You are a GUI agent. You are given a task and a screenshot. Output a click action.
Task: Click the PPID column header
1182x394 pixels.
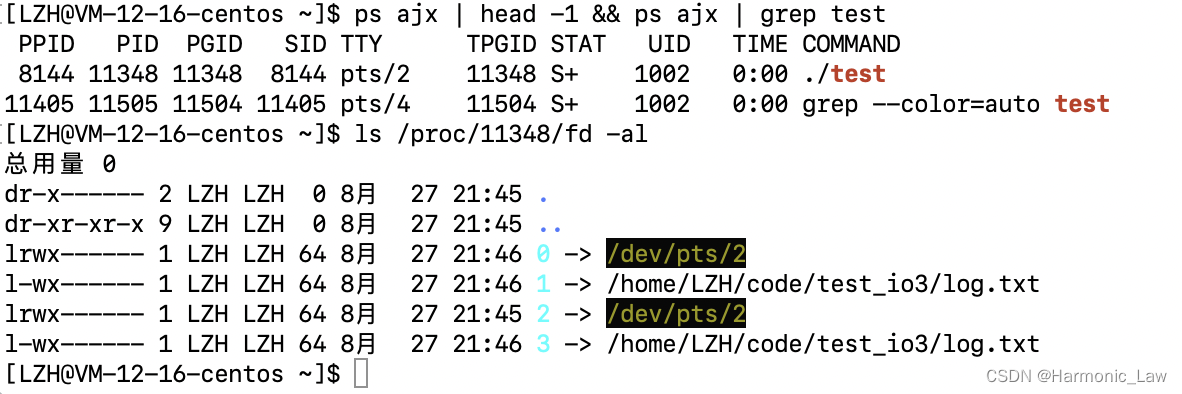(x=47, y=44)
